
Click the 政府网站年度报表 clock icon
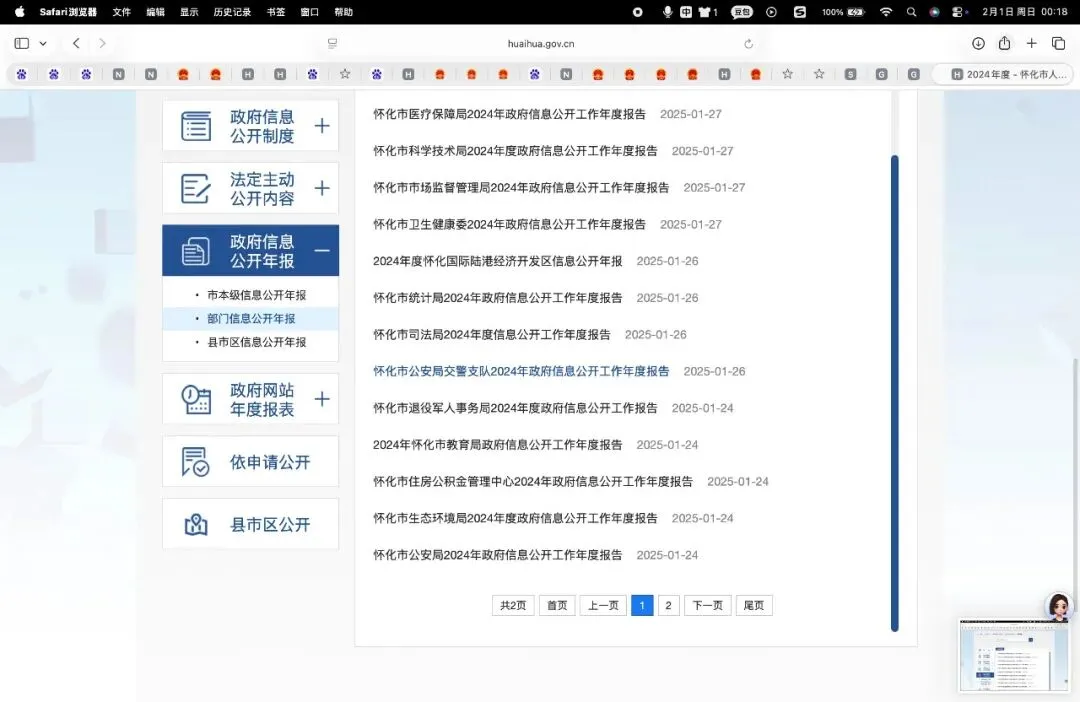pyautogui.click(x=196, y=400)
